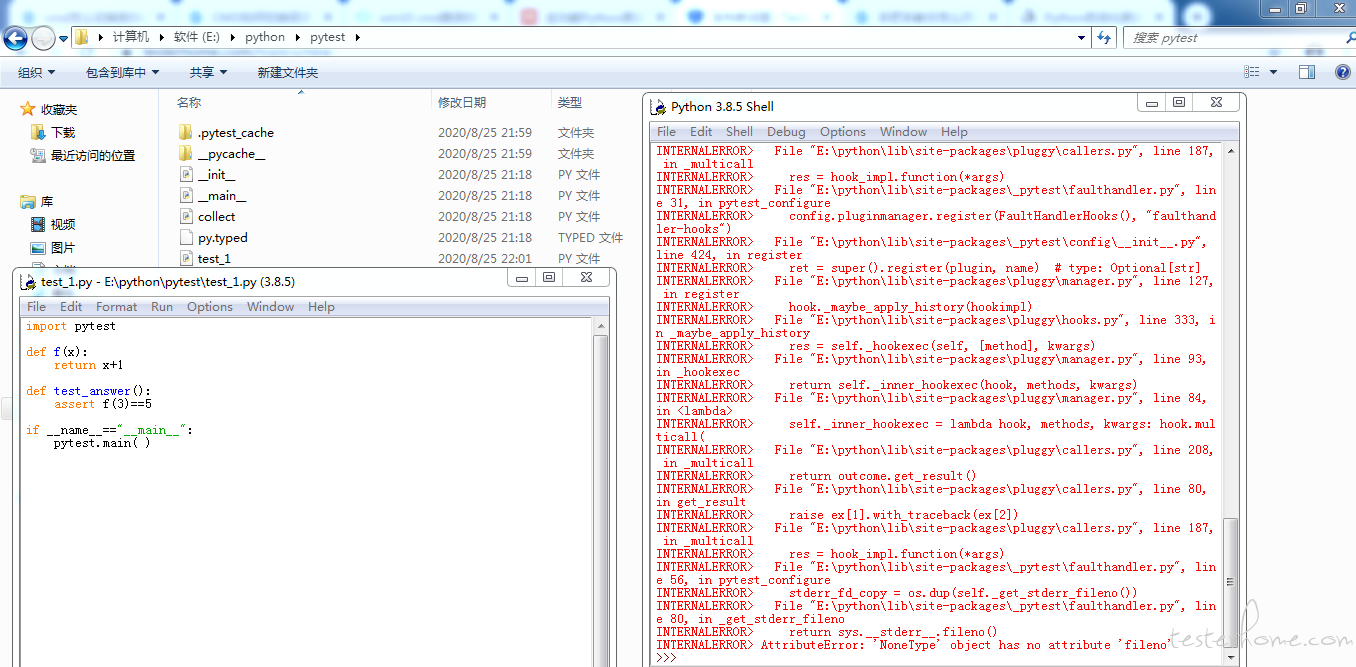
Task: Maximize the Python 3.8.5 Shell window
Action: coord(1179,102)
